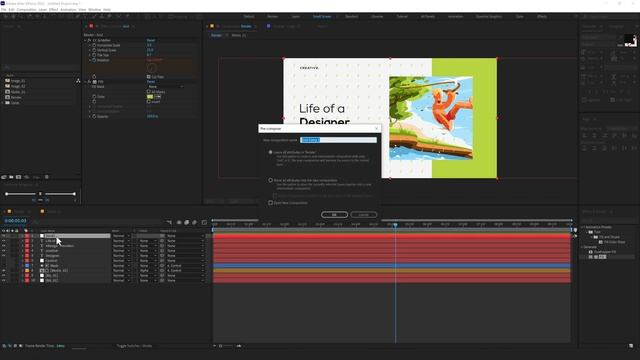Toggle visibility of the Media_01 layer
The image size is (640, 360).
[4, 271]
